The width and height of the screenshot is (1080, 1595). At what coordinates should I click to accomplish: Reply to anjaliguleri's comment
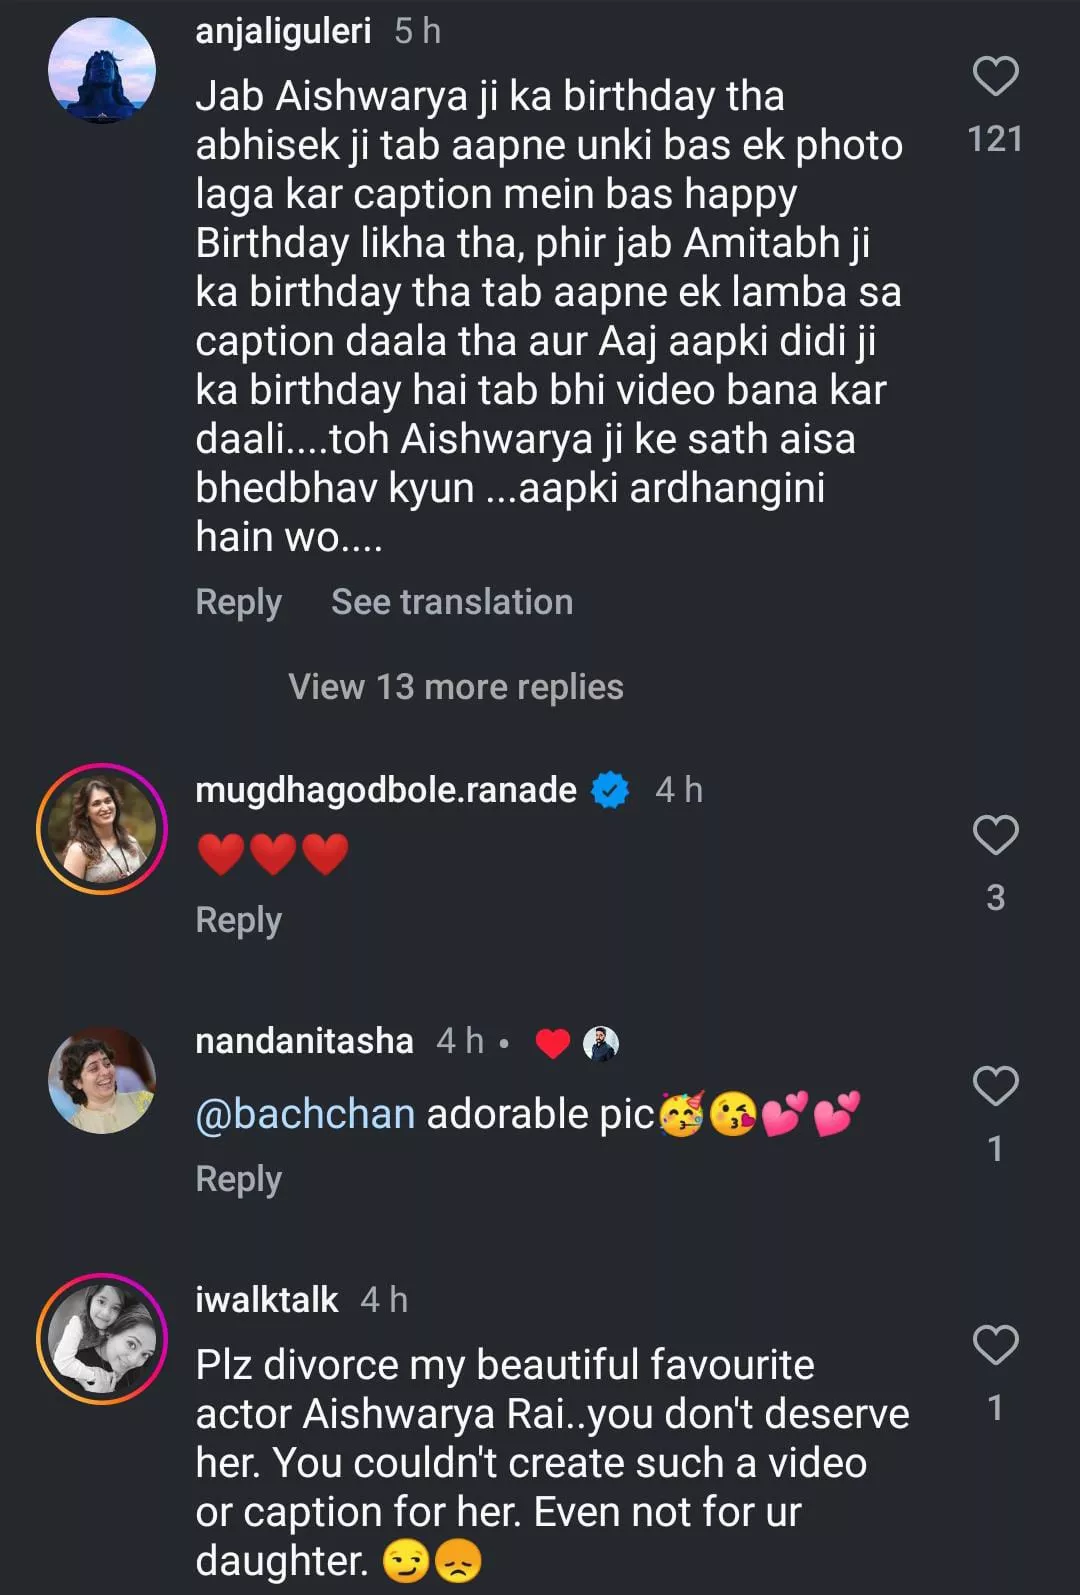[238, 602]
